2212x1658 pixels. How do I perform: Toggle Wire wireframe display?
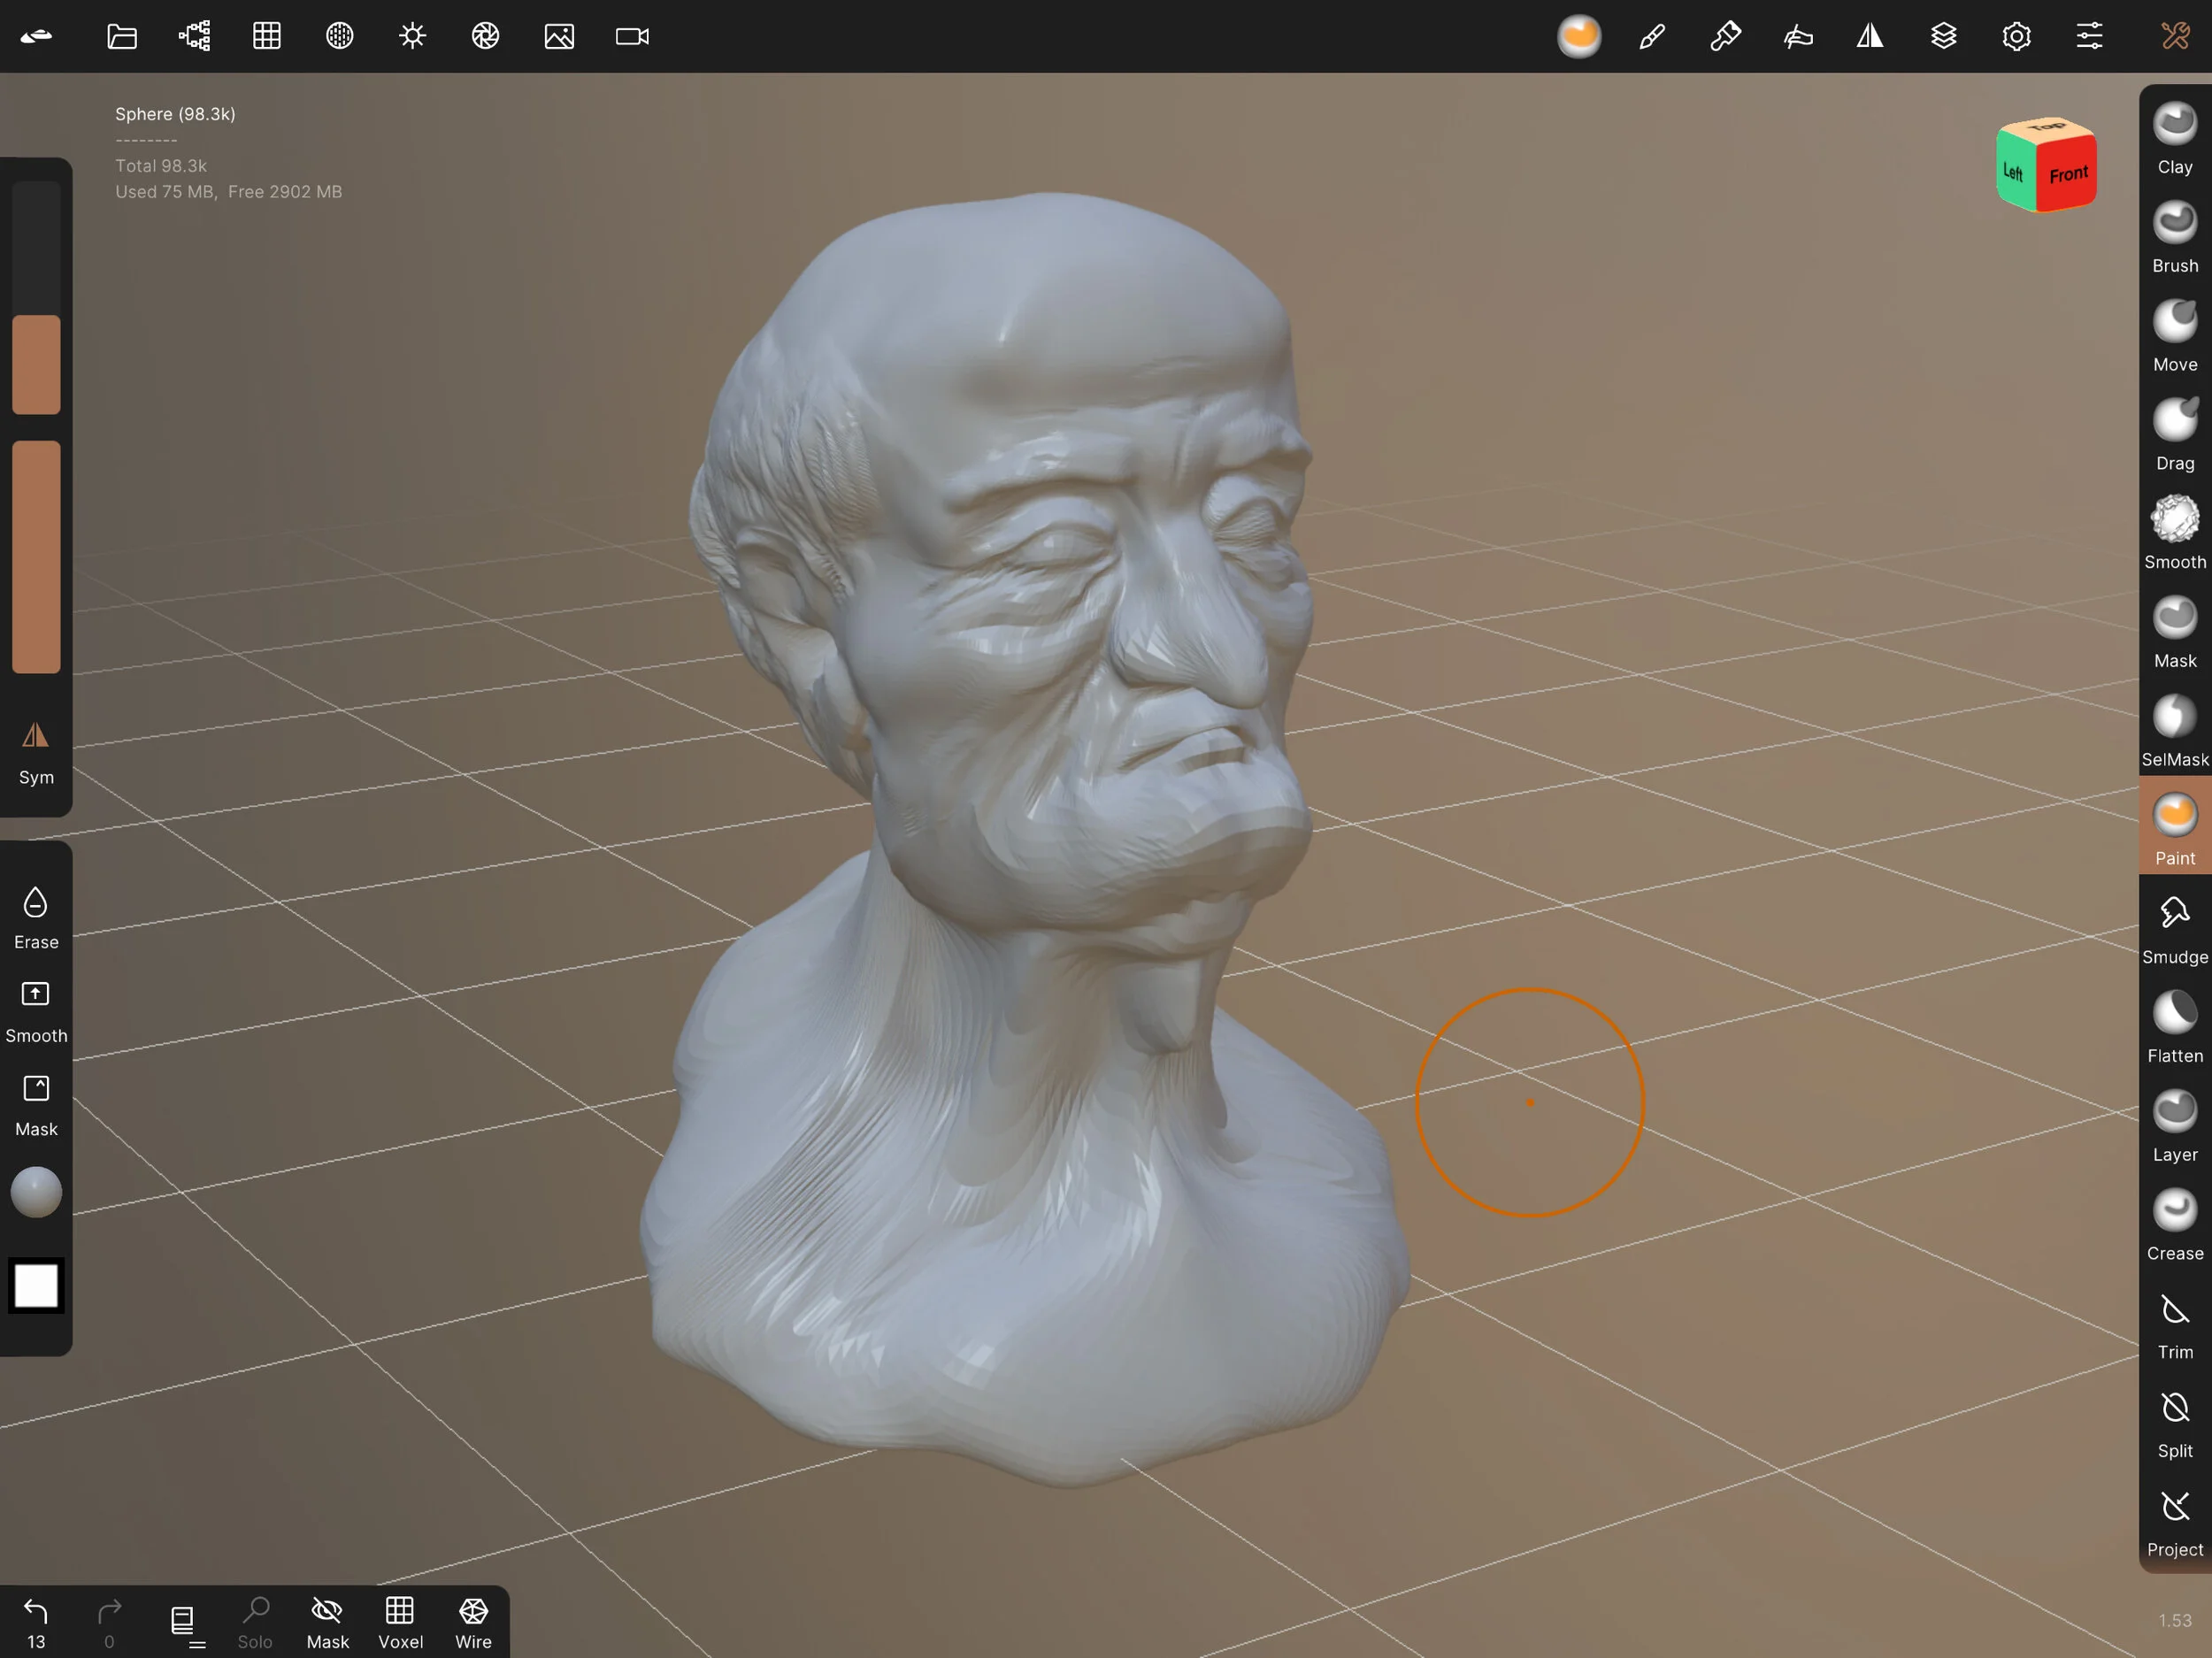click(x=473, y=1622)
